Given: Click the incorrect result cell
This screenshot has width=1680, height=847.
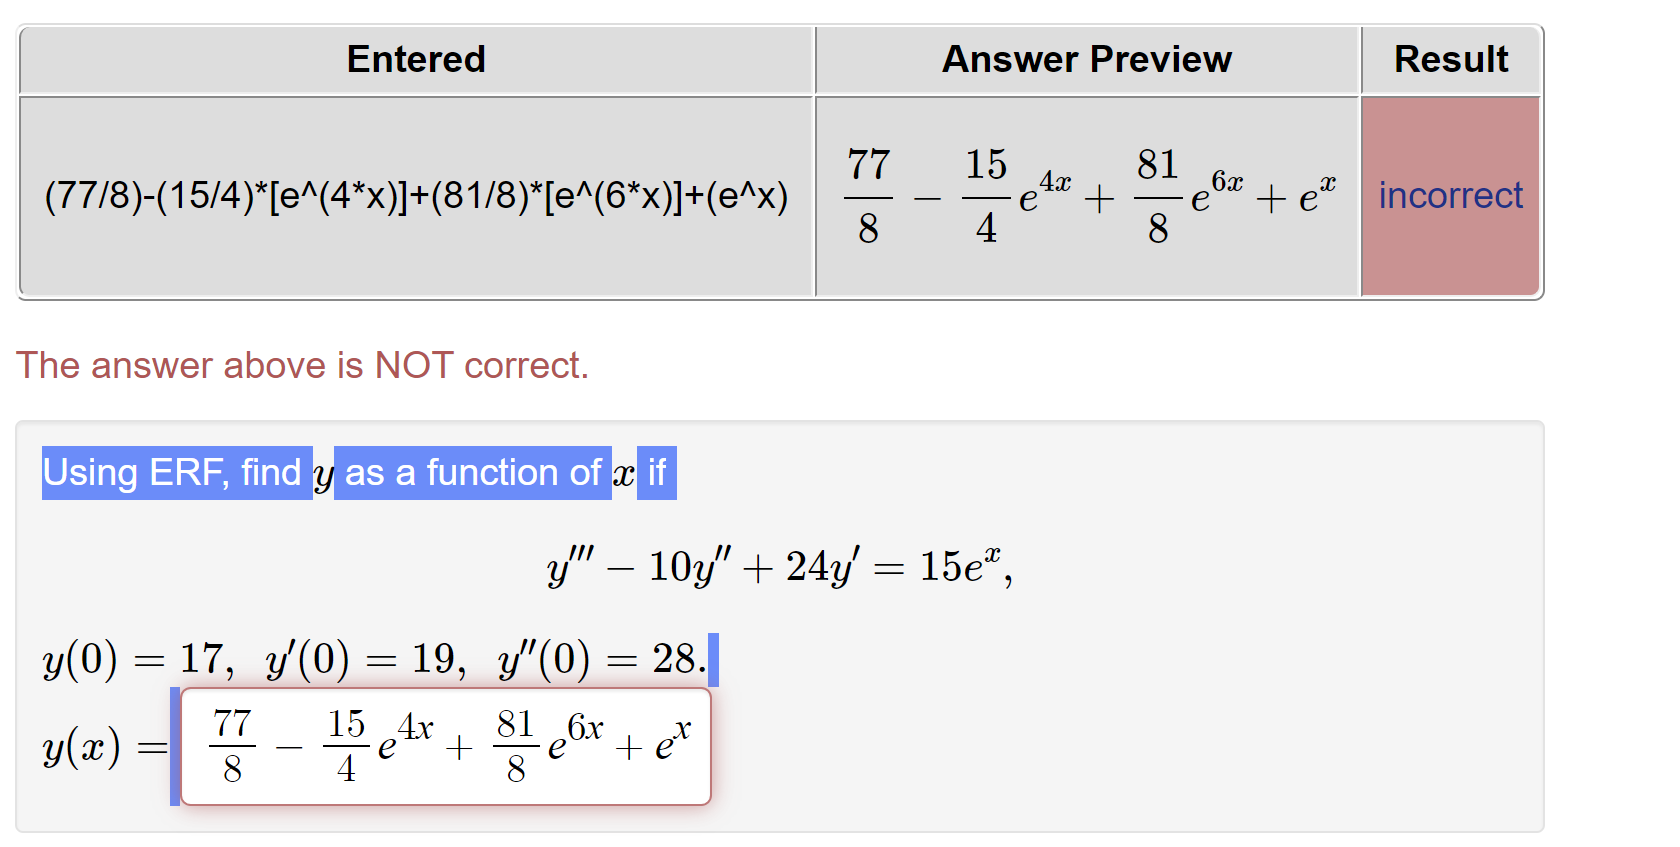Looking at the screenshot, I should tap(1451, 195).
